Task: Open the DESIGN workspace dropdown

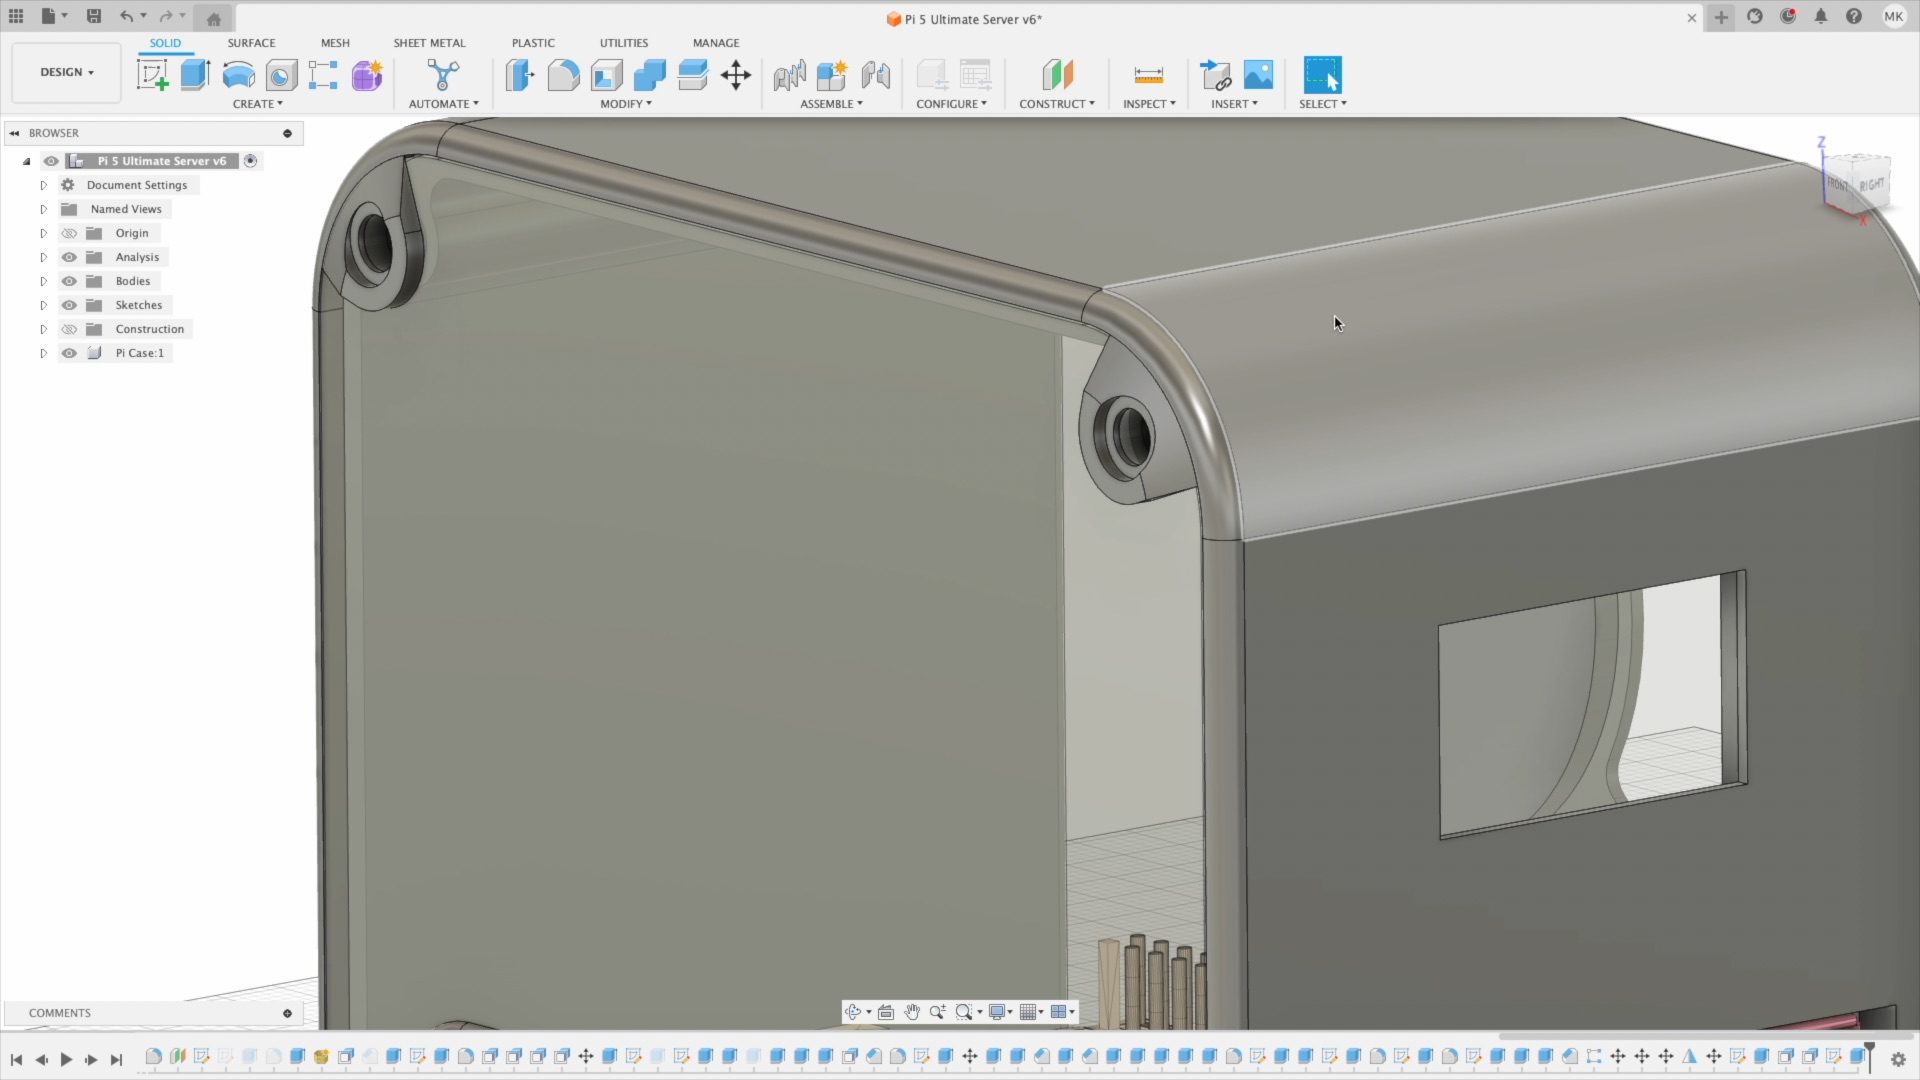Action: click(x=67, y=72)
